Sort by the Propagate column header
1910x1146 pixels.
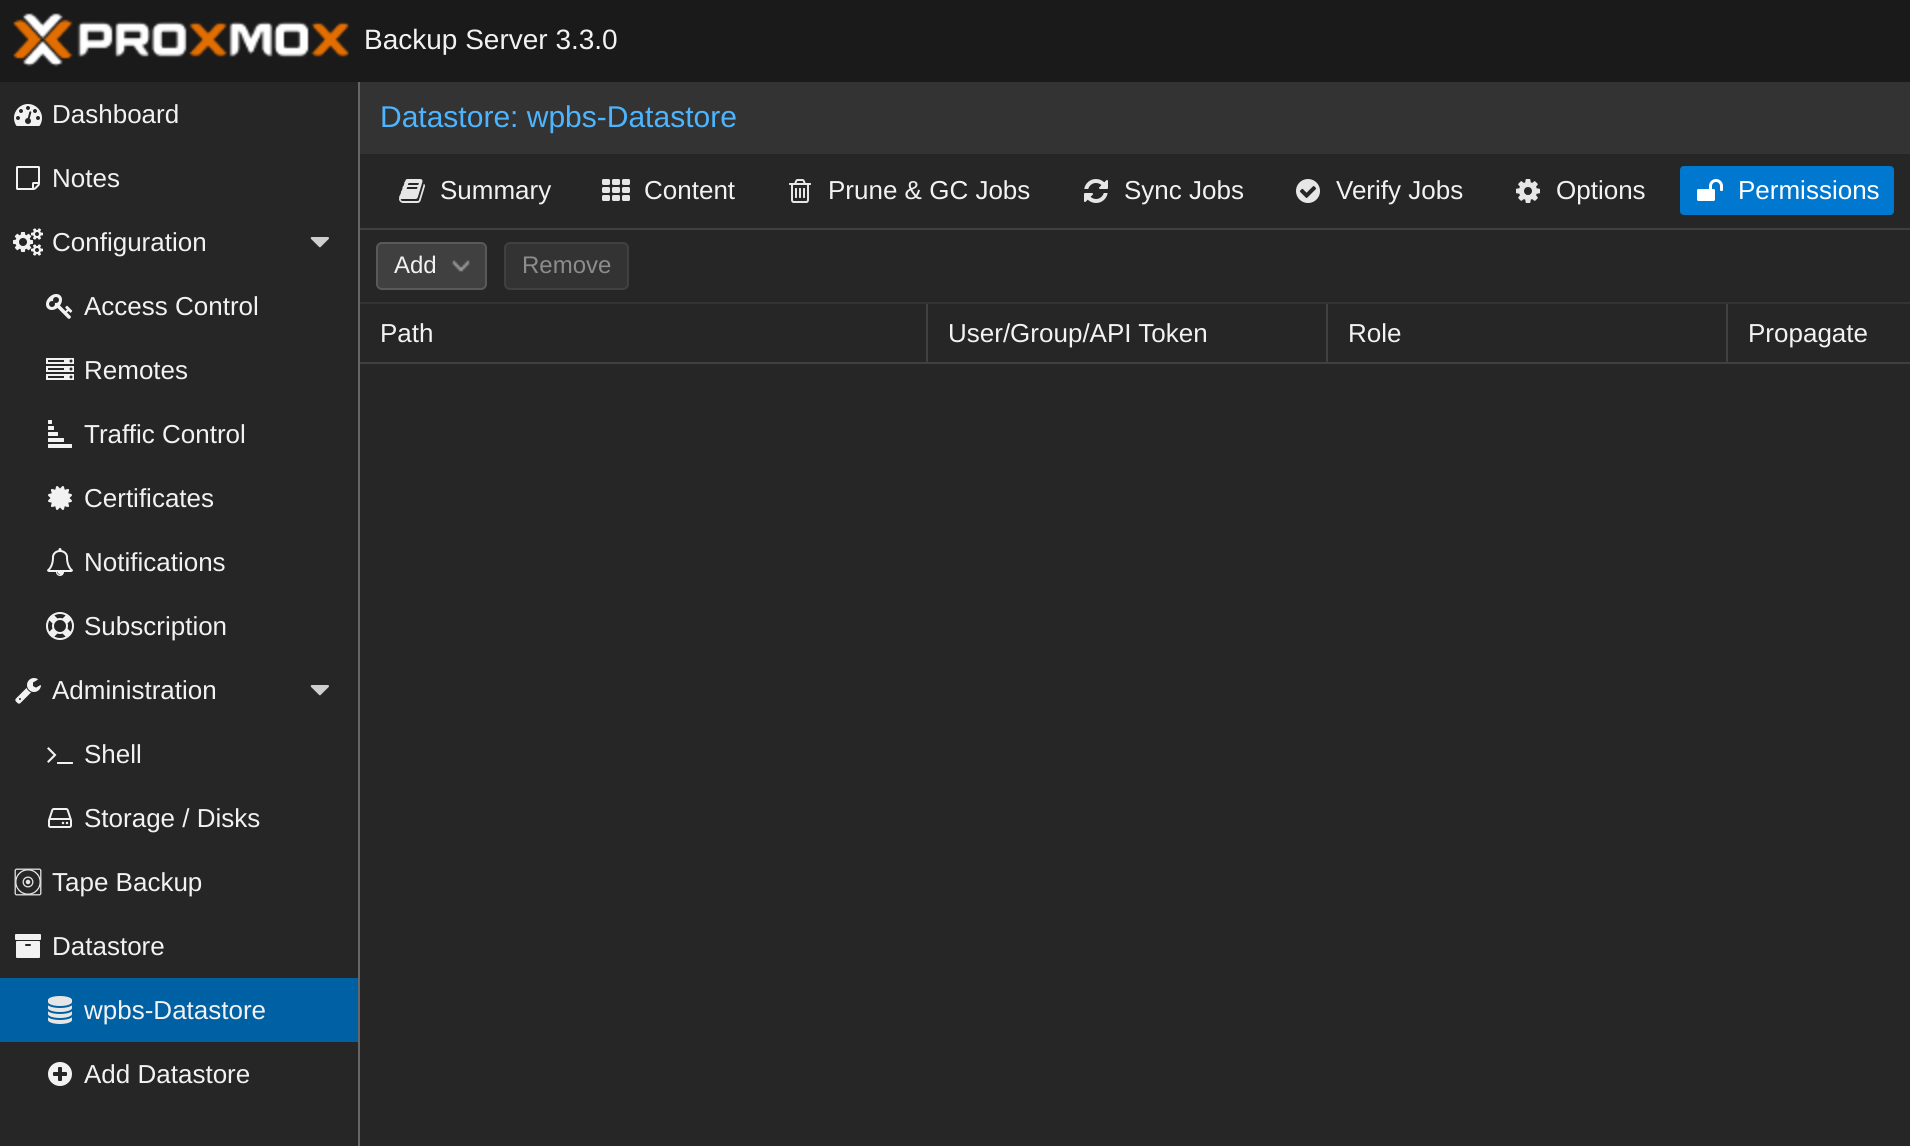point(1819,333)
